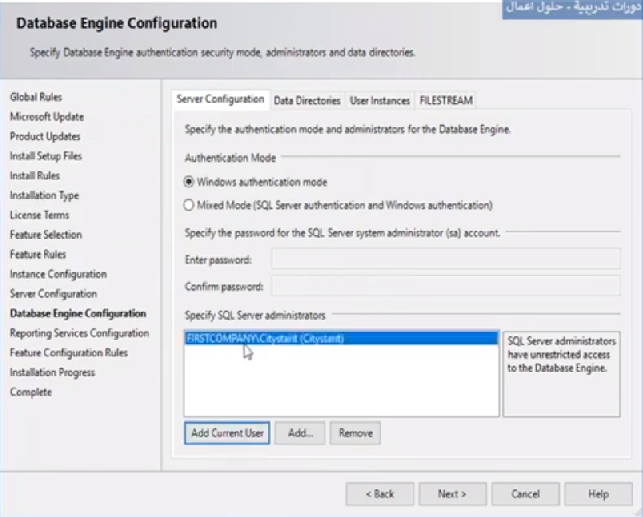This screenshot has height=517, width=643.
Task: Select Windows authentication mode radio button
Action: click(x=189, y=182)
